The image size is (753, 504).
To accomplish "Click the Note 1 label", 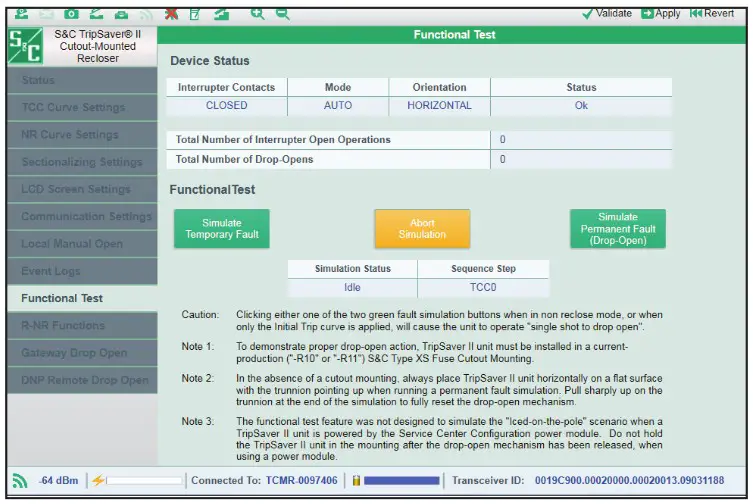I will 197,346.
